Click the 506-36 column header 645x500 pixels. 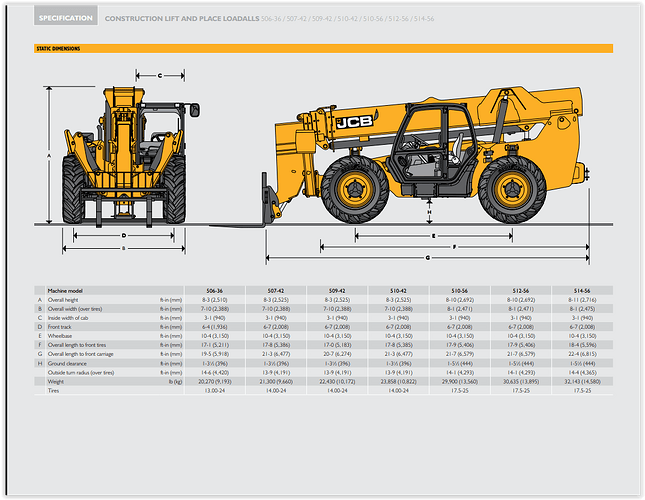(x=215, y=291)
